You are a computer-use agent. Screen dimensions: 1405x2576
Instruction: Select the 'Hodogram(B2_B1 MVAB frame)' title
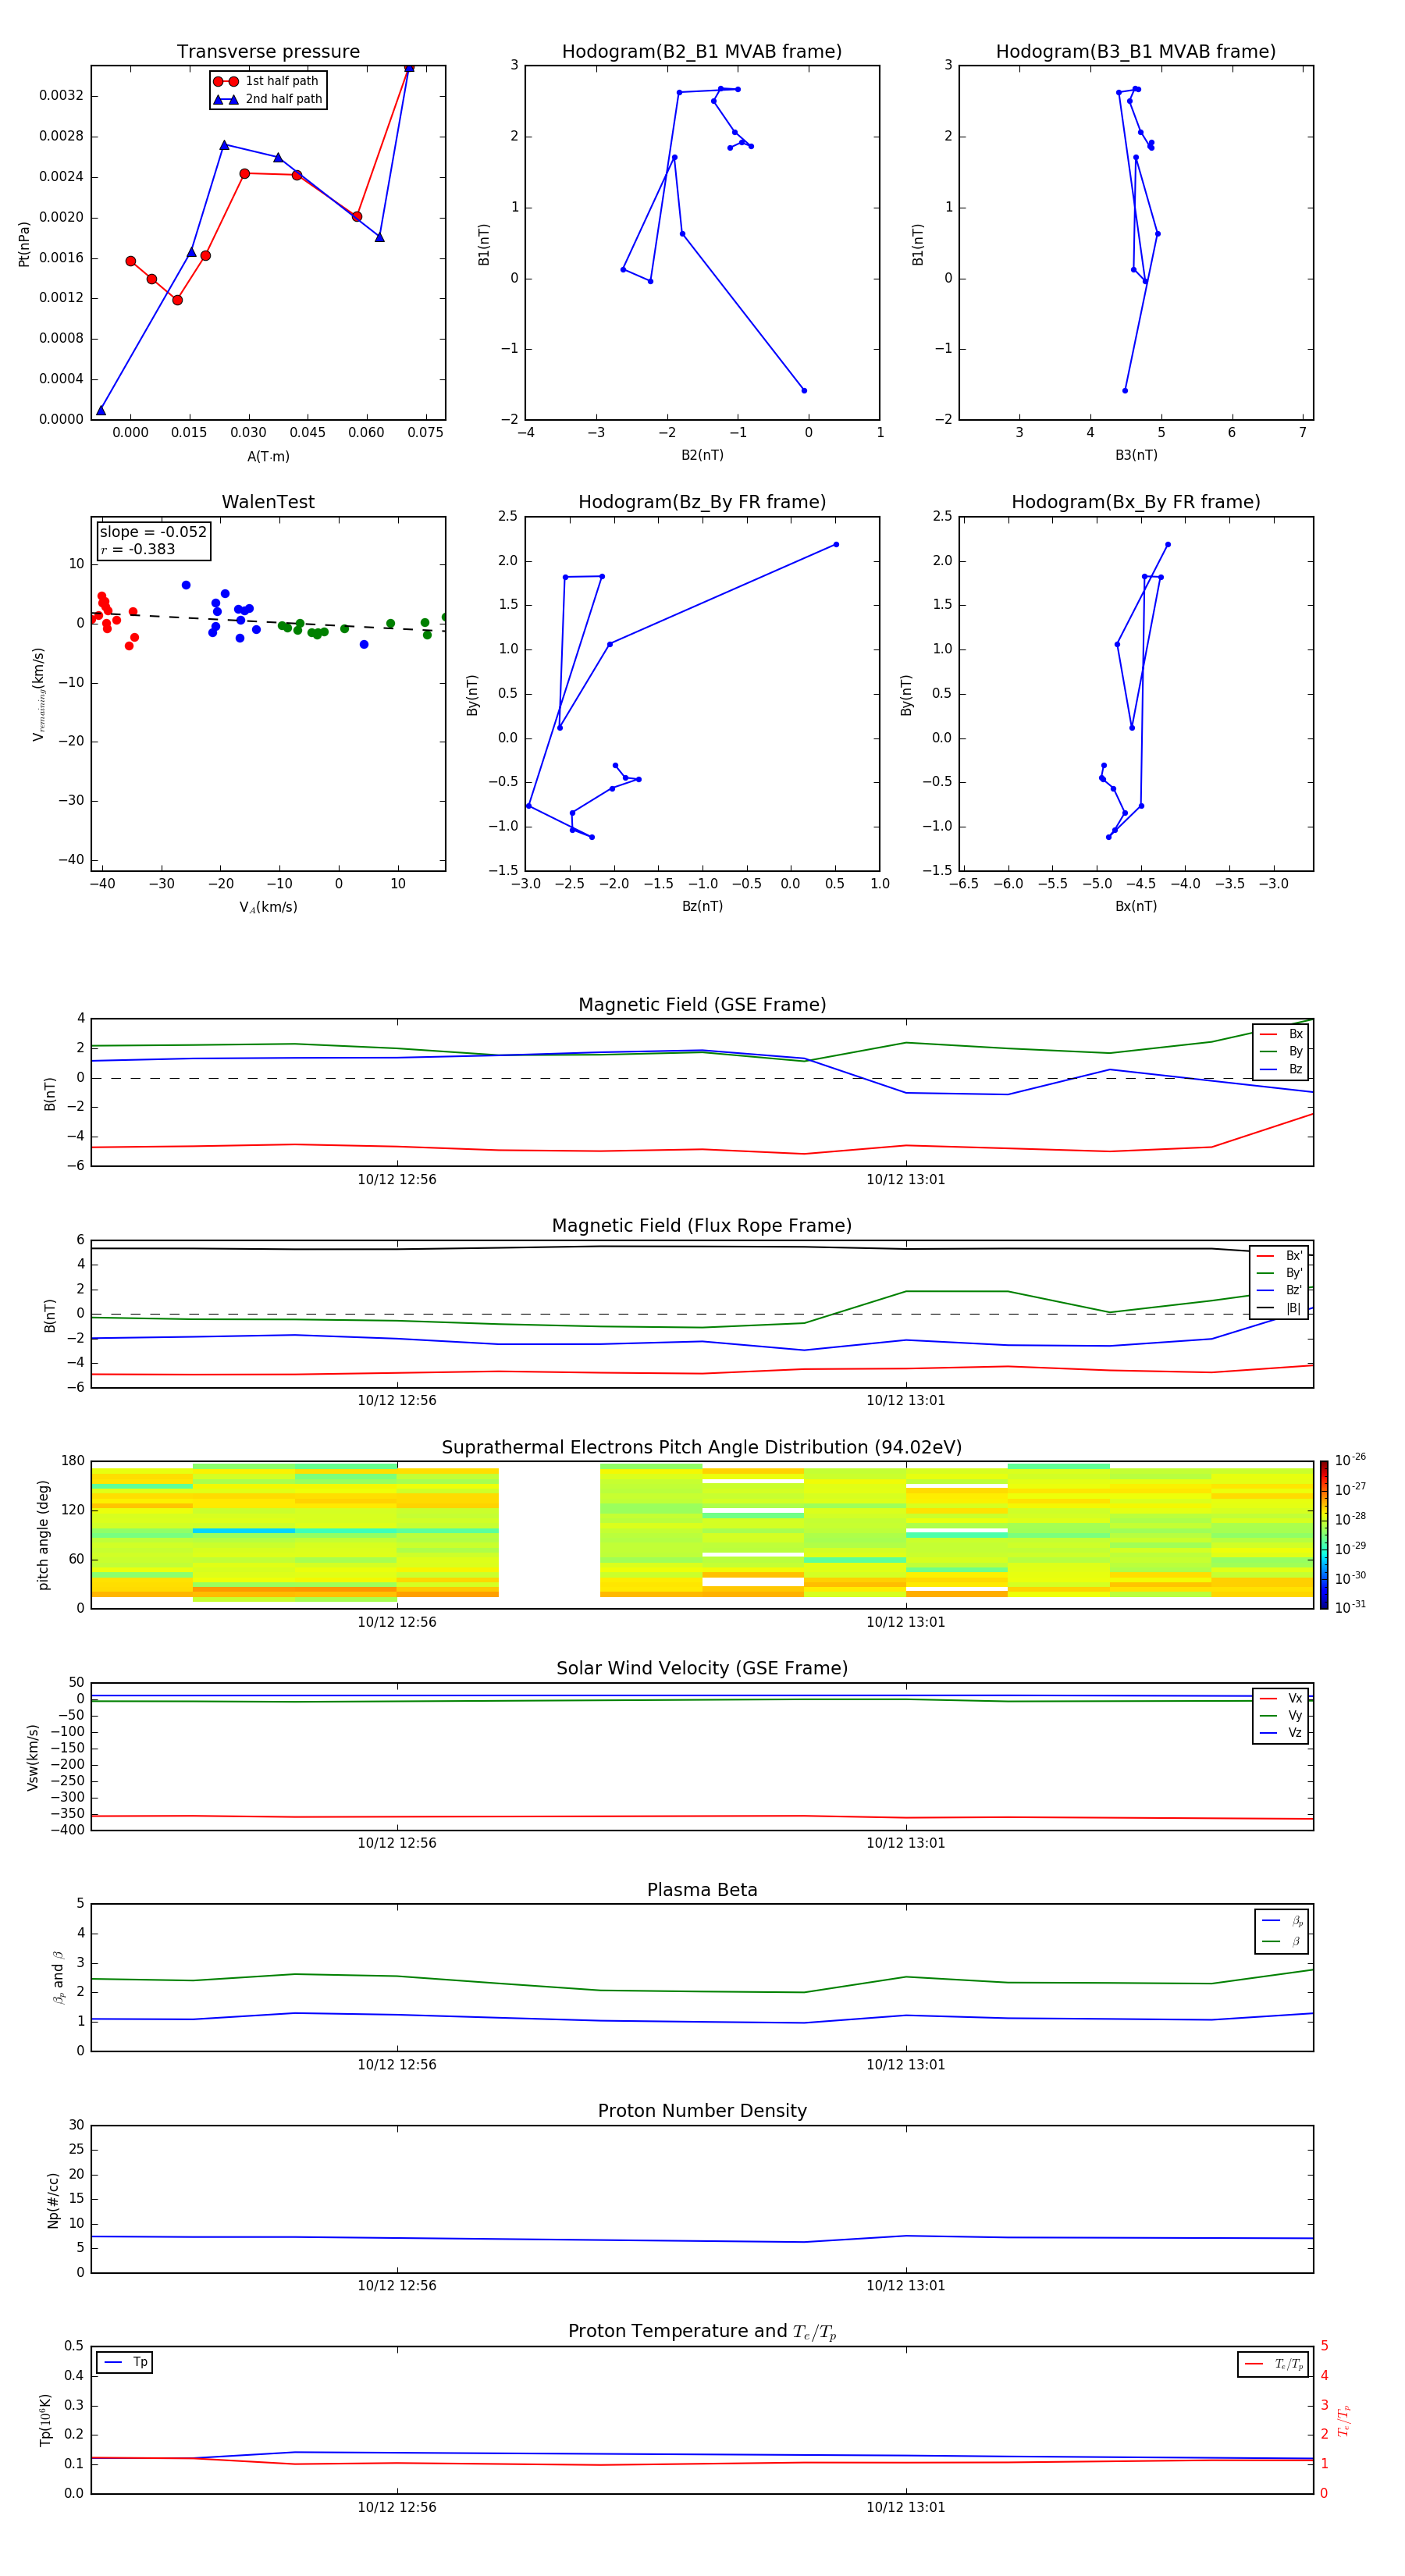click(x=702, y=51)
